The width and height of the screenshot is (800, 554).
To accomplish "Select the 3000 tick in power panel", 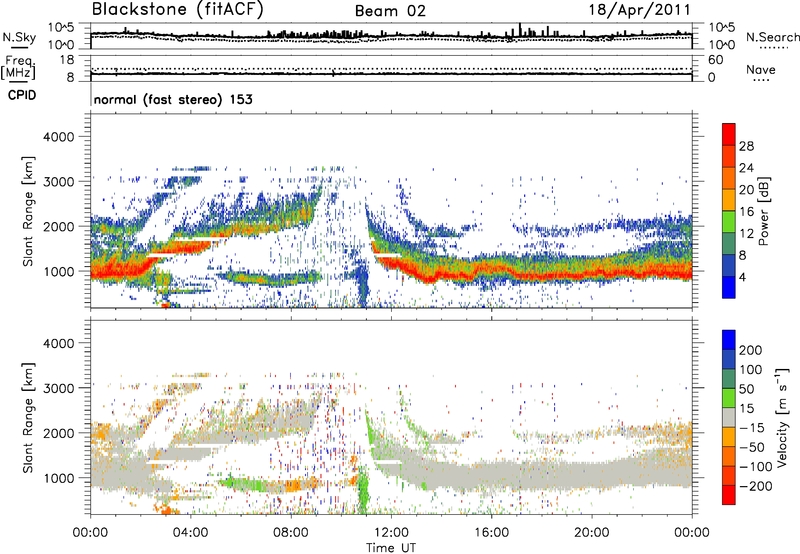I will coord(58,182).
